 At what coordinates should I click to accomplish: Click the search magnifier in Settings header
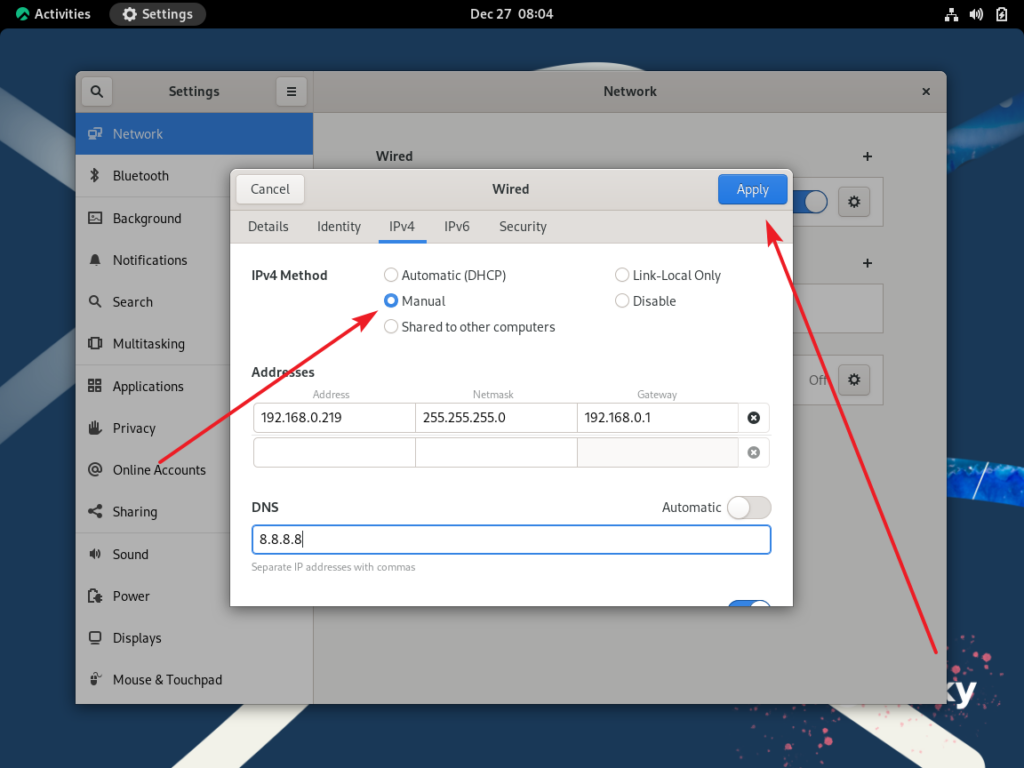coord(96,91)
